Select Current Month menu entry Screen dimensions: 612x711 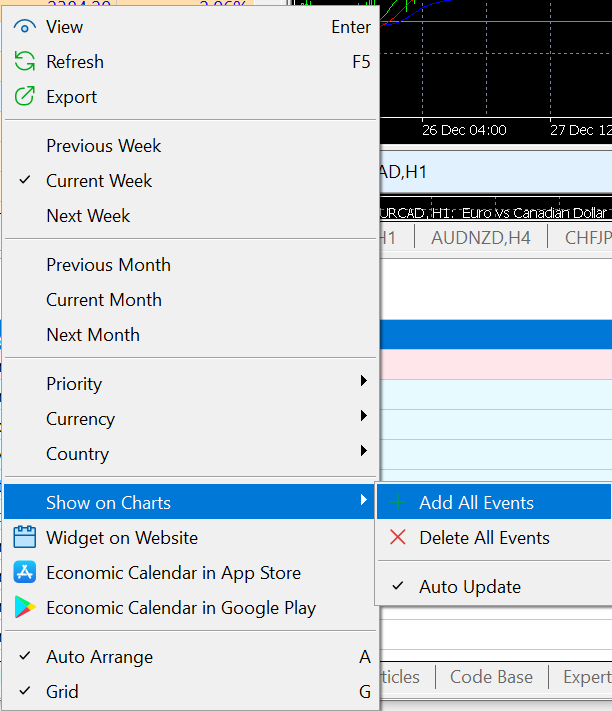click(x=103, y=300)
